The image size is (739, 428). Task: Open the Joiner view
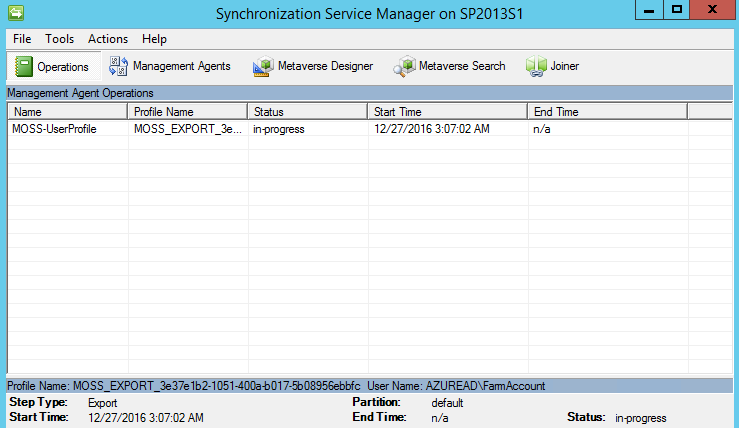point(552,66)
